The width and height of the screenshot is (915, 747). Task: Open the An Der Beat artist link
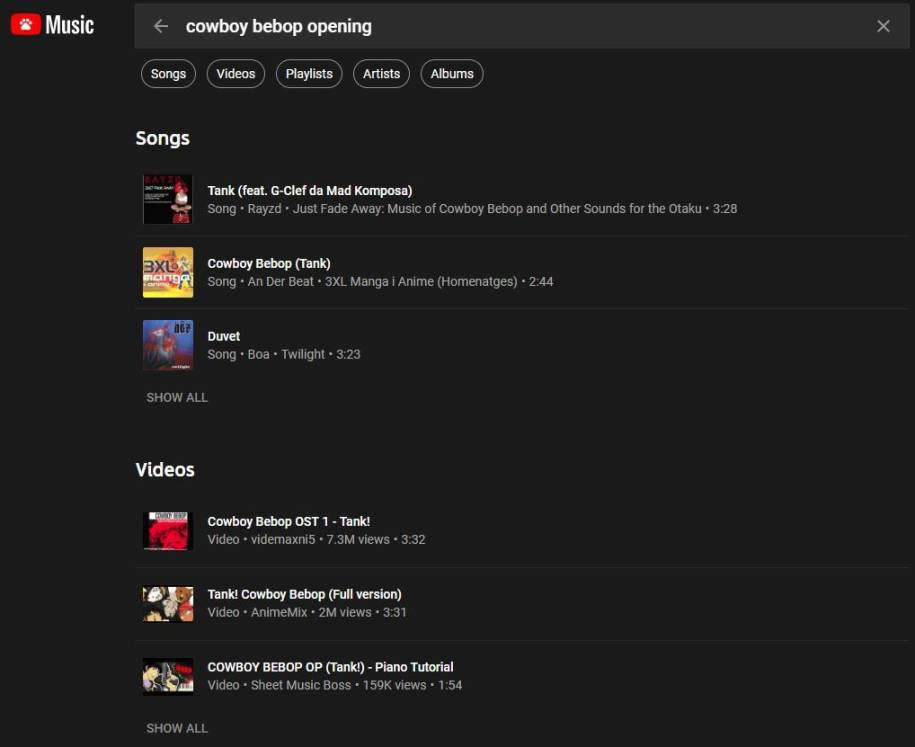(x=281, y=282)
